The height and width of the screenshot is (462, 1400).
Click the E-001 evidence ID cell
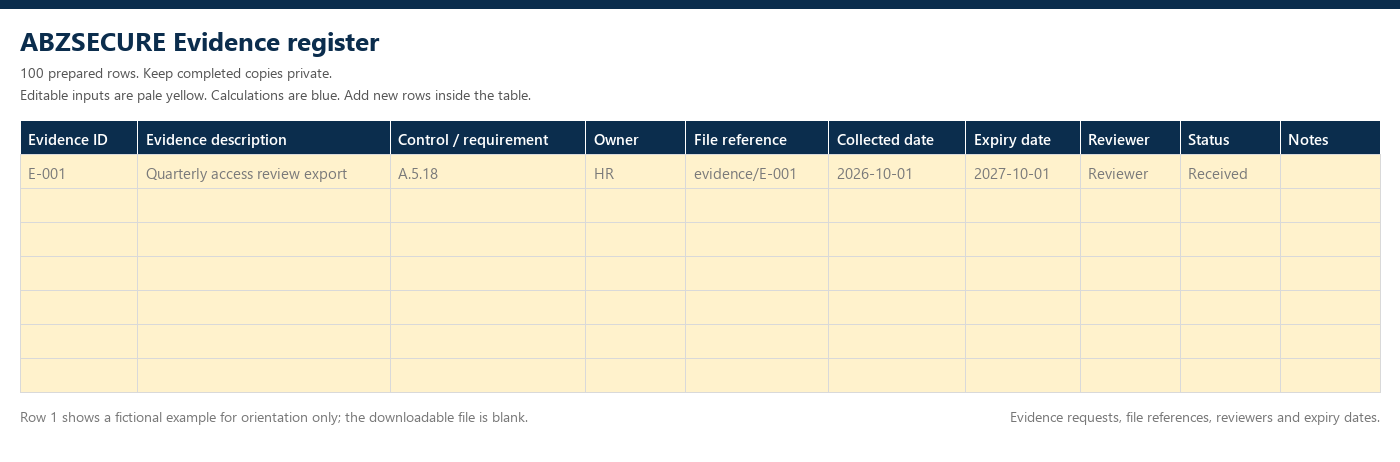tap(79, 172)
